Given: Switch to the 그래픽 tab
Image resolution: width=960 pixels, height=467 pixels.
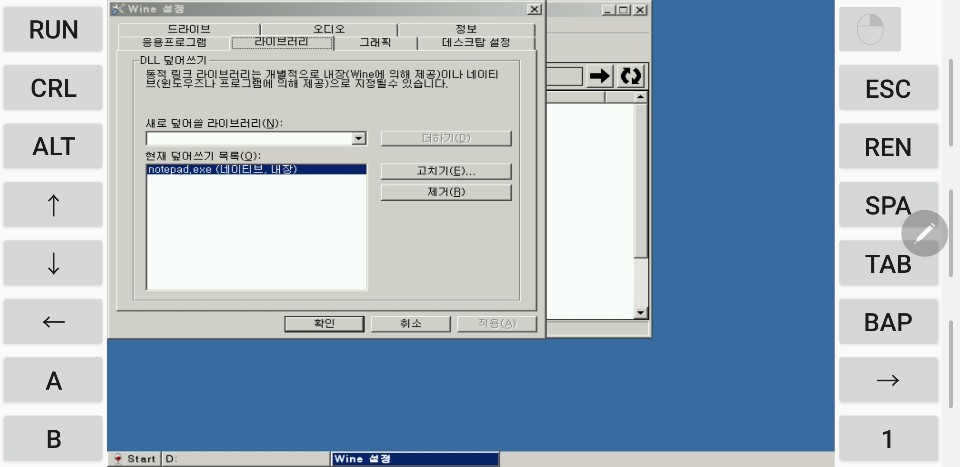Looking at the screenshot, I should (x=375, y=43).
